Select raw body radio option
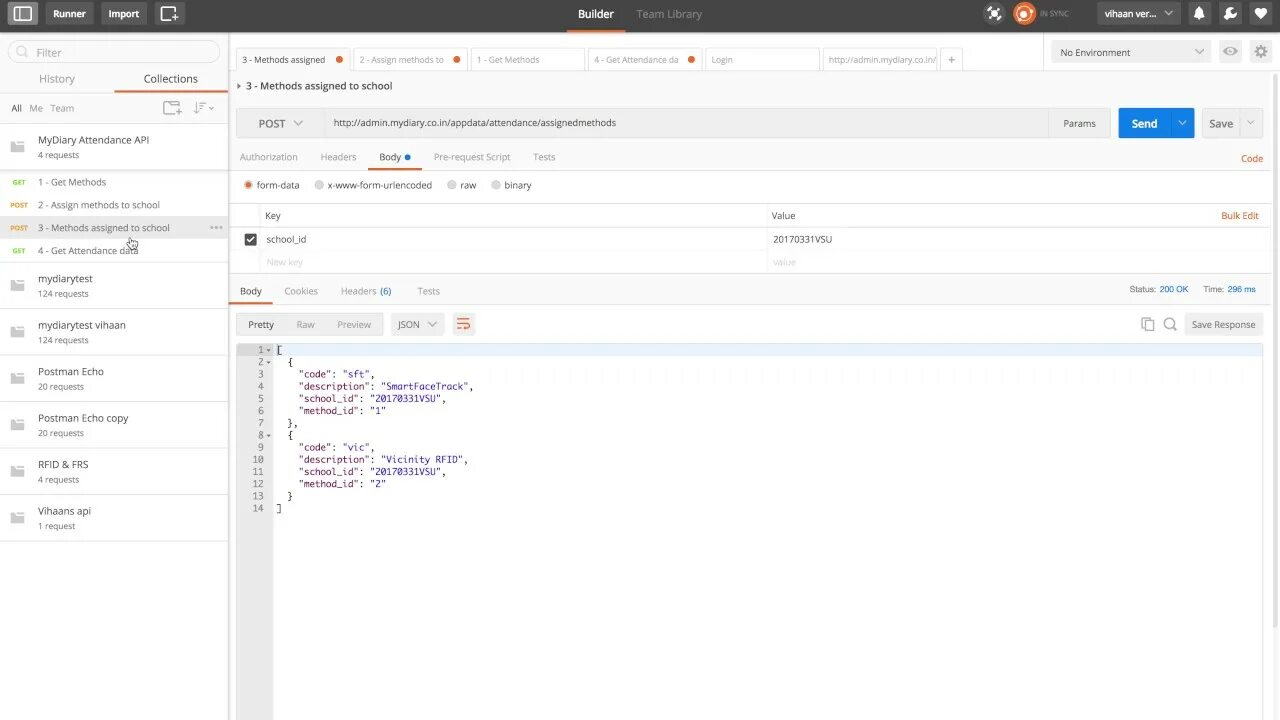 click(x=452, y=185)
